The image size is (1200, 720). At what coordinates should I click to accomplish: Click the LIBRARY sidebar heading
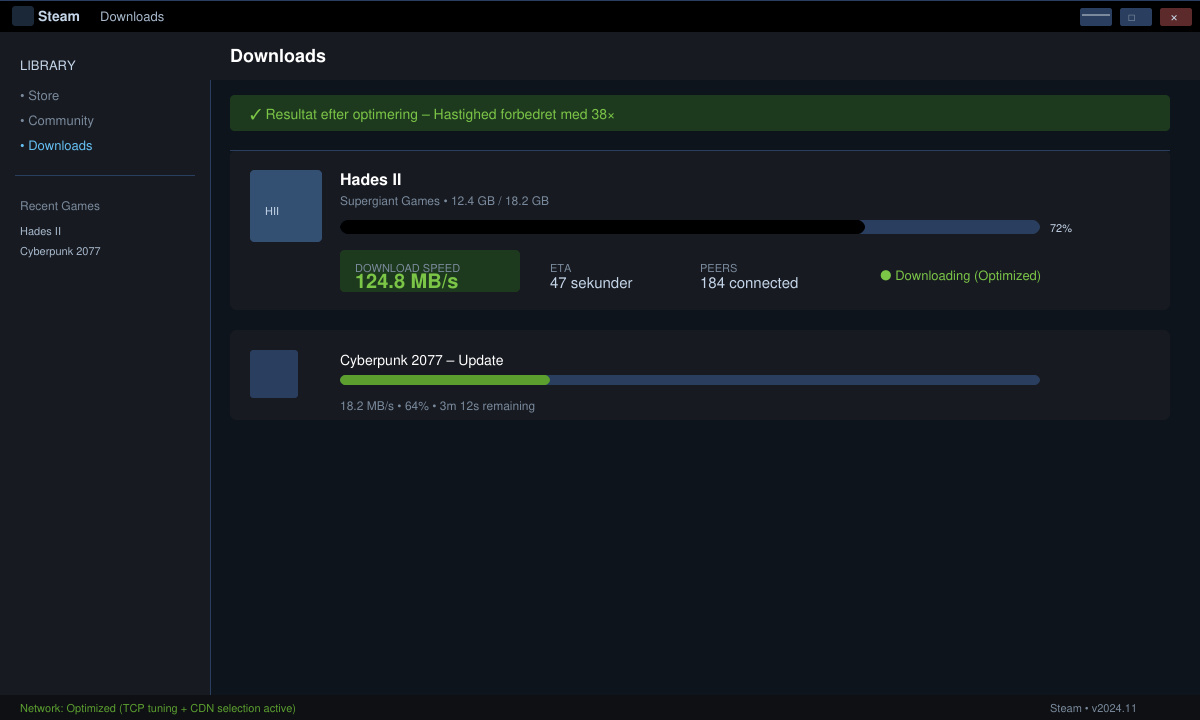[x=48, y=66]
